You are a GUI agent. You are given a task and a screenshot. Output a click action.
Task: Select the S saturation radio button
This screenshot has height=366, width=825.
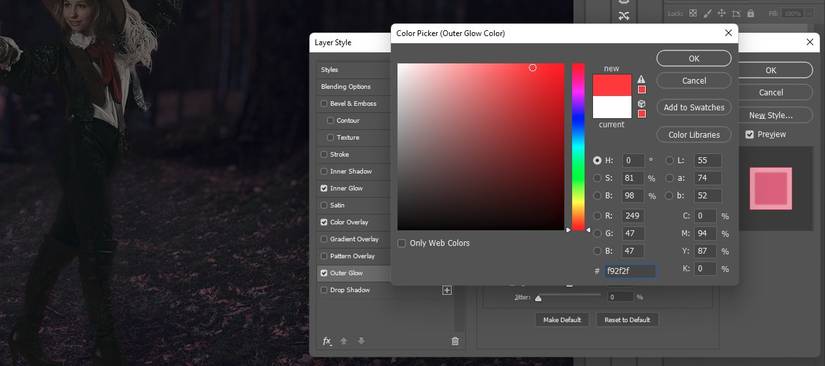(x=597, y=178)
